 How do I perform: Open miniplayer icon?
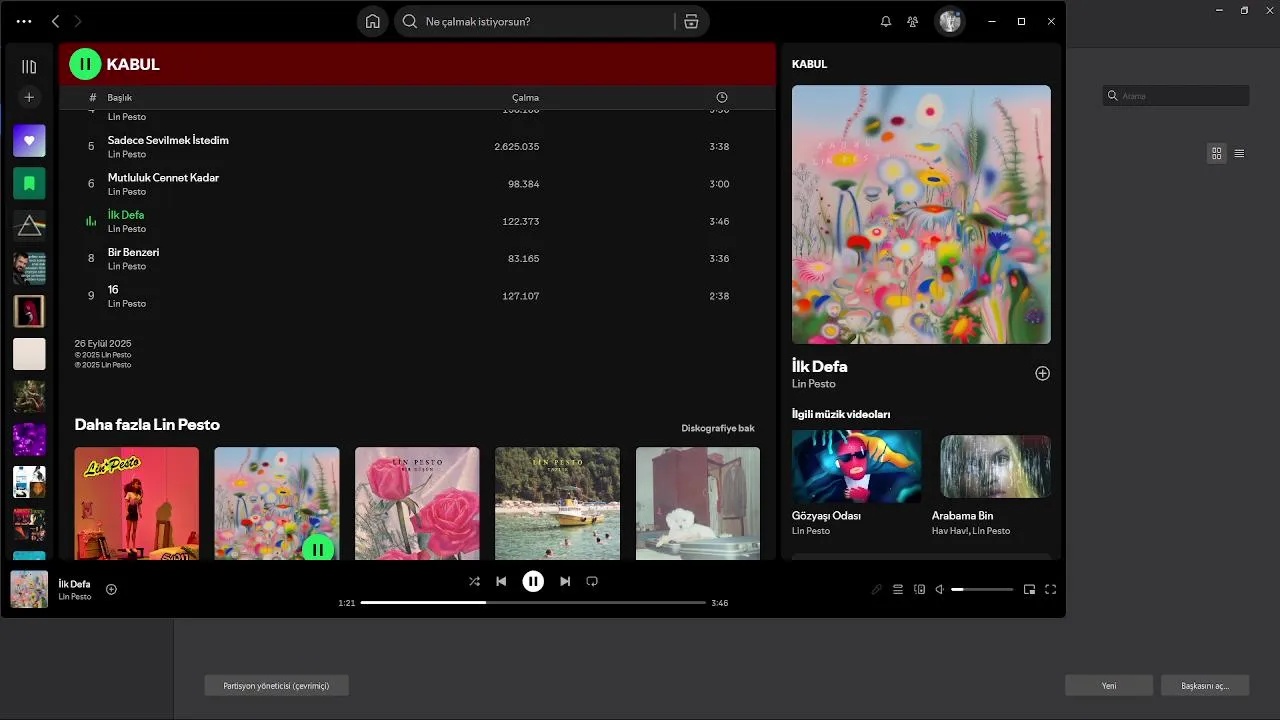click(1029, 589)
